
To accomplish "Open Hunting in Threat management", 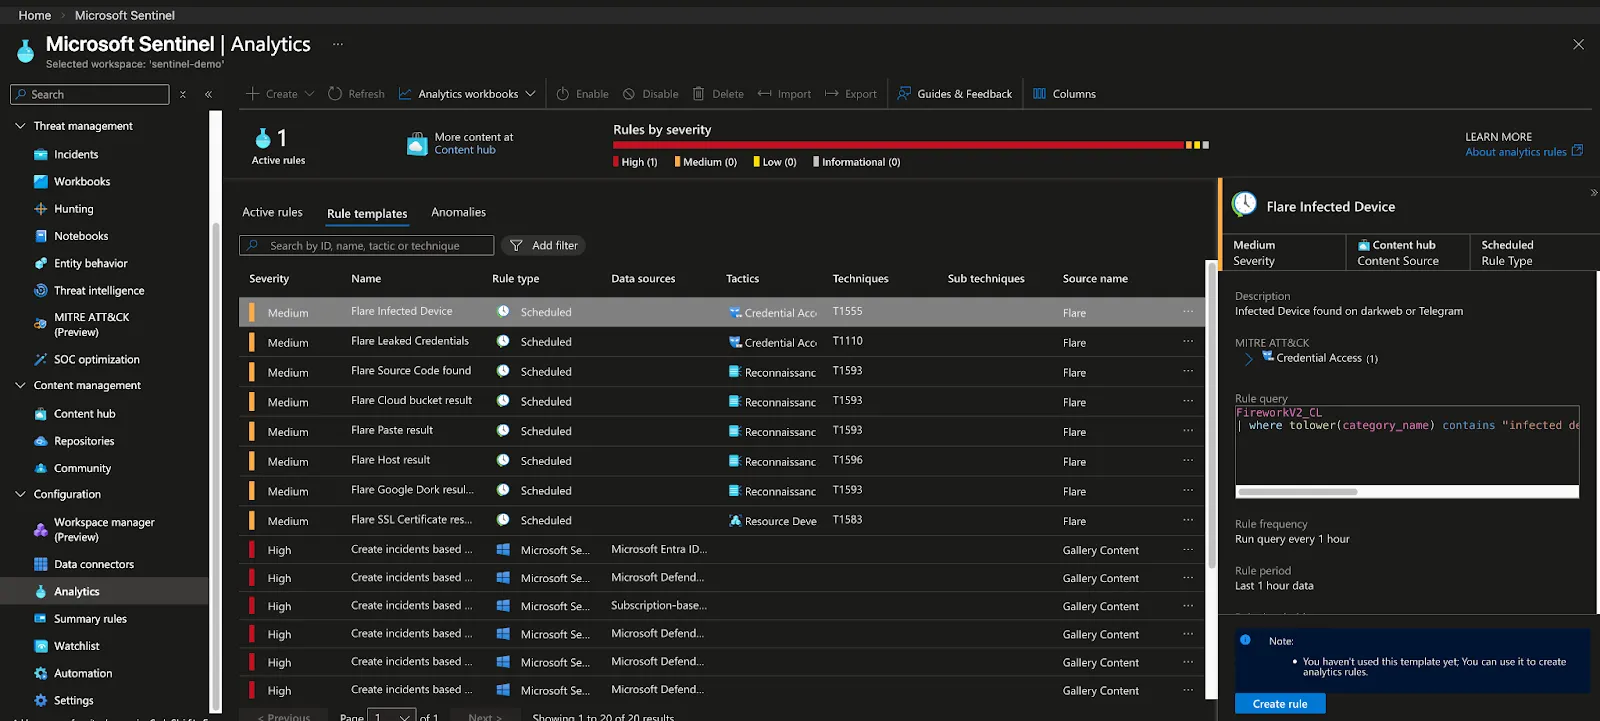I will click(73, 209).
